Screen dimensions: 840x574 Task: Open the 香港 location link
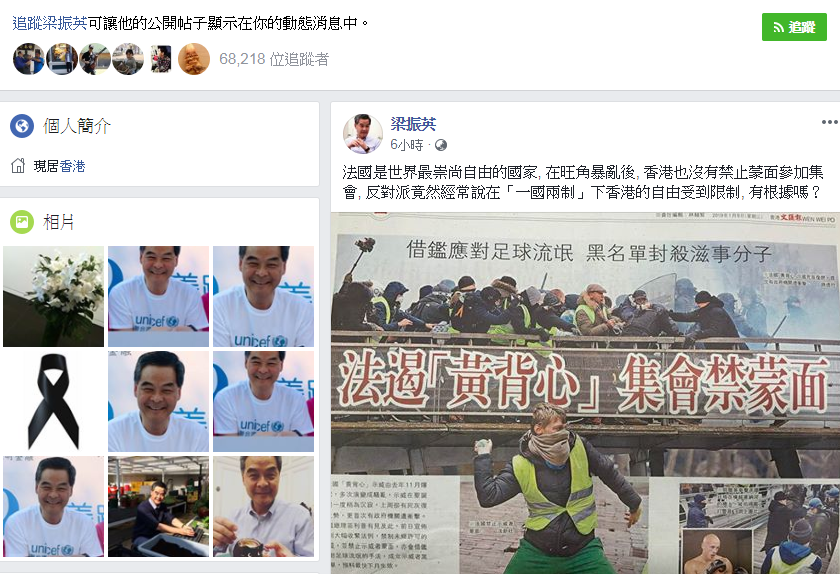(72, 166)
